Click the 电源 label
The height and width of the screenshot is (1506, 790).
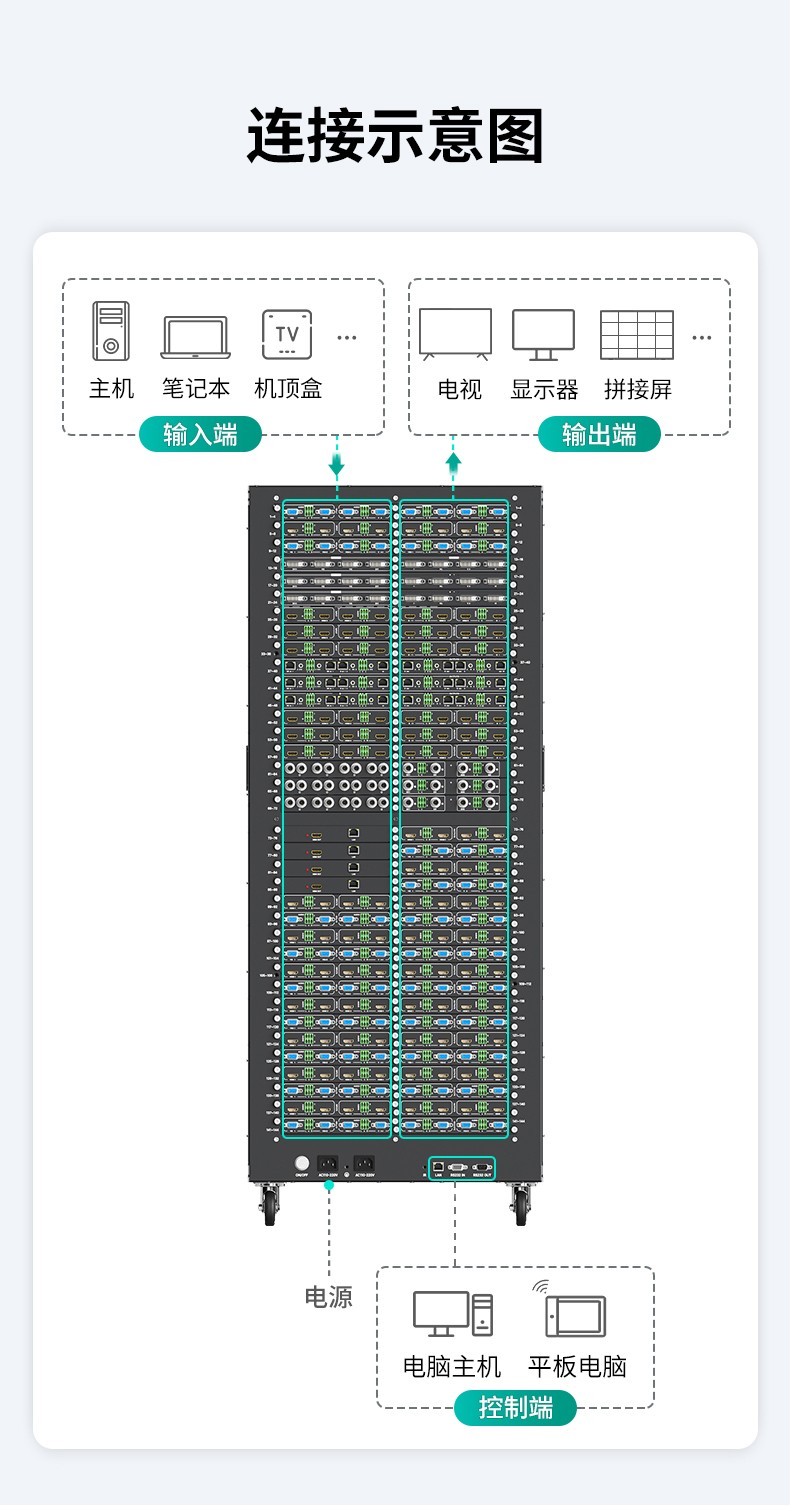coord(328,1297)
